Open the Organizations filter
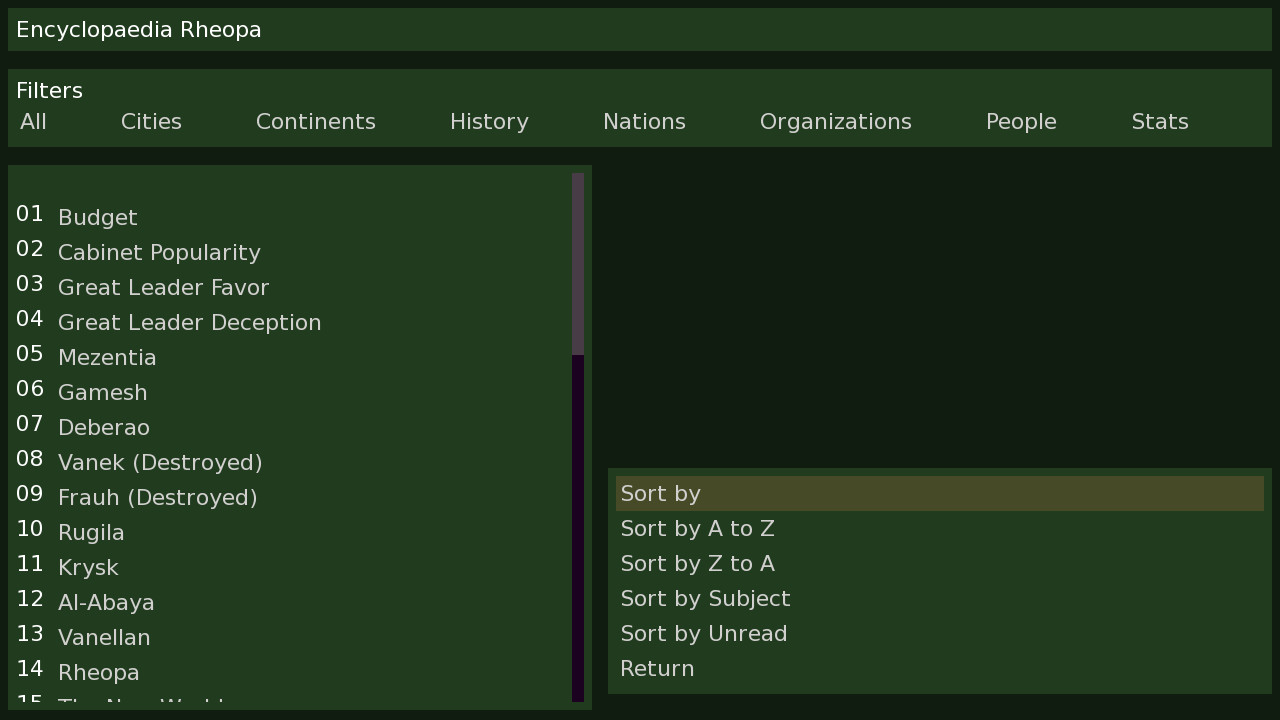 coord(836,121)
